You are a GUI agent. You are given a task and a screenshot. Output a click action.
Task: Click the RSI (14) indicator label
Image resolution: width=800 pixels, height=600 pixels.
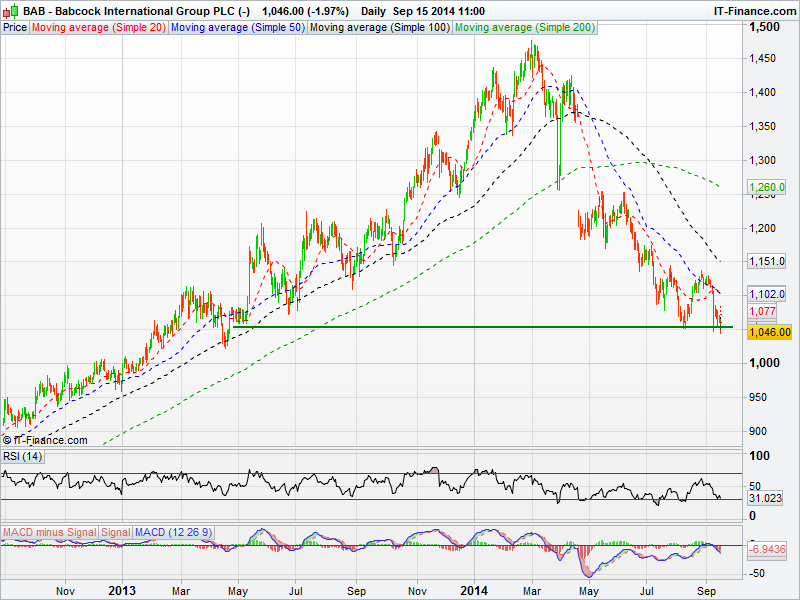pyautogui.click(x=21, y=457)
